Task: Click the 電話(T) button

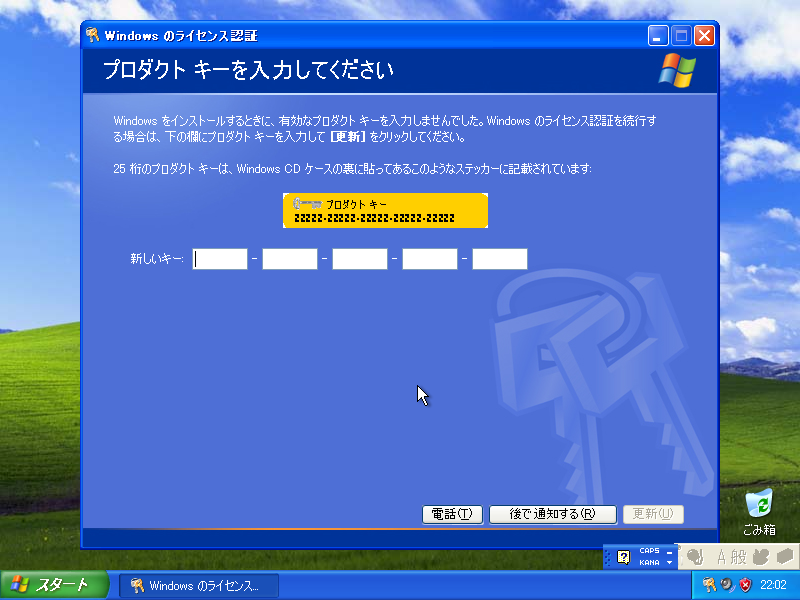Action: (x=452, y=514)
